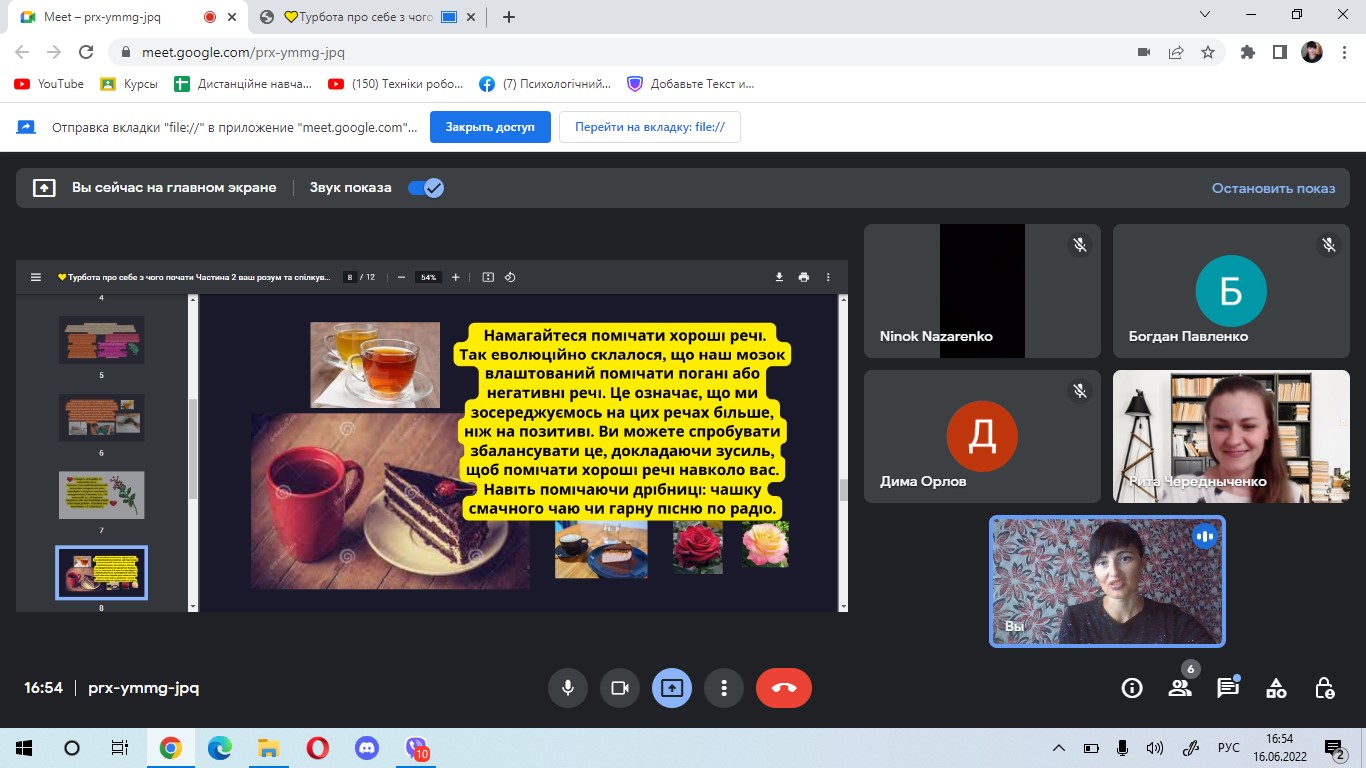
Task: Open Discord from taskbar
Action: 366,748
